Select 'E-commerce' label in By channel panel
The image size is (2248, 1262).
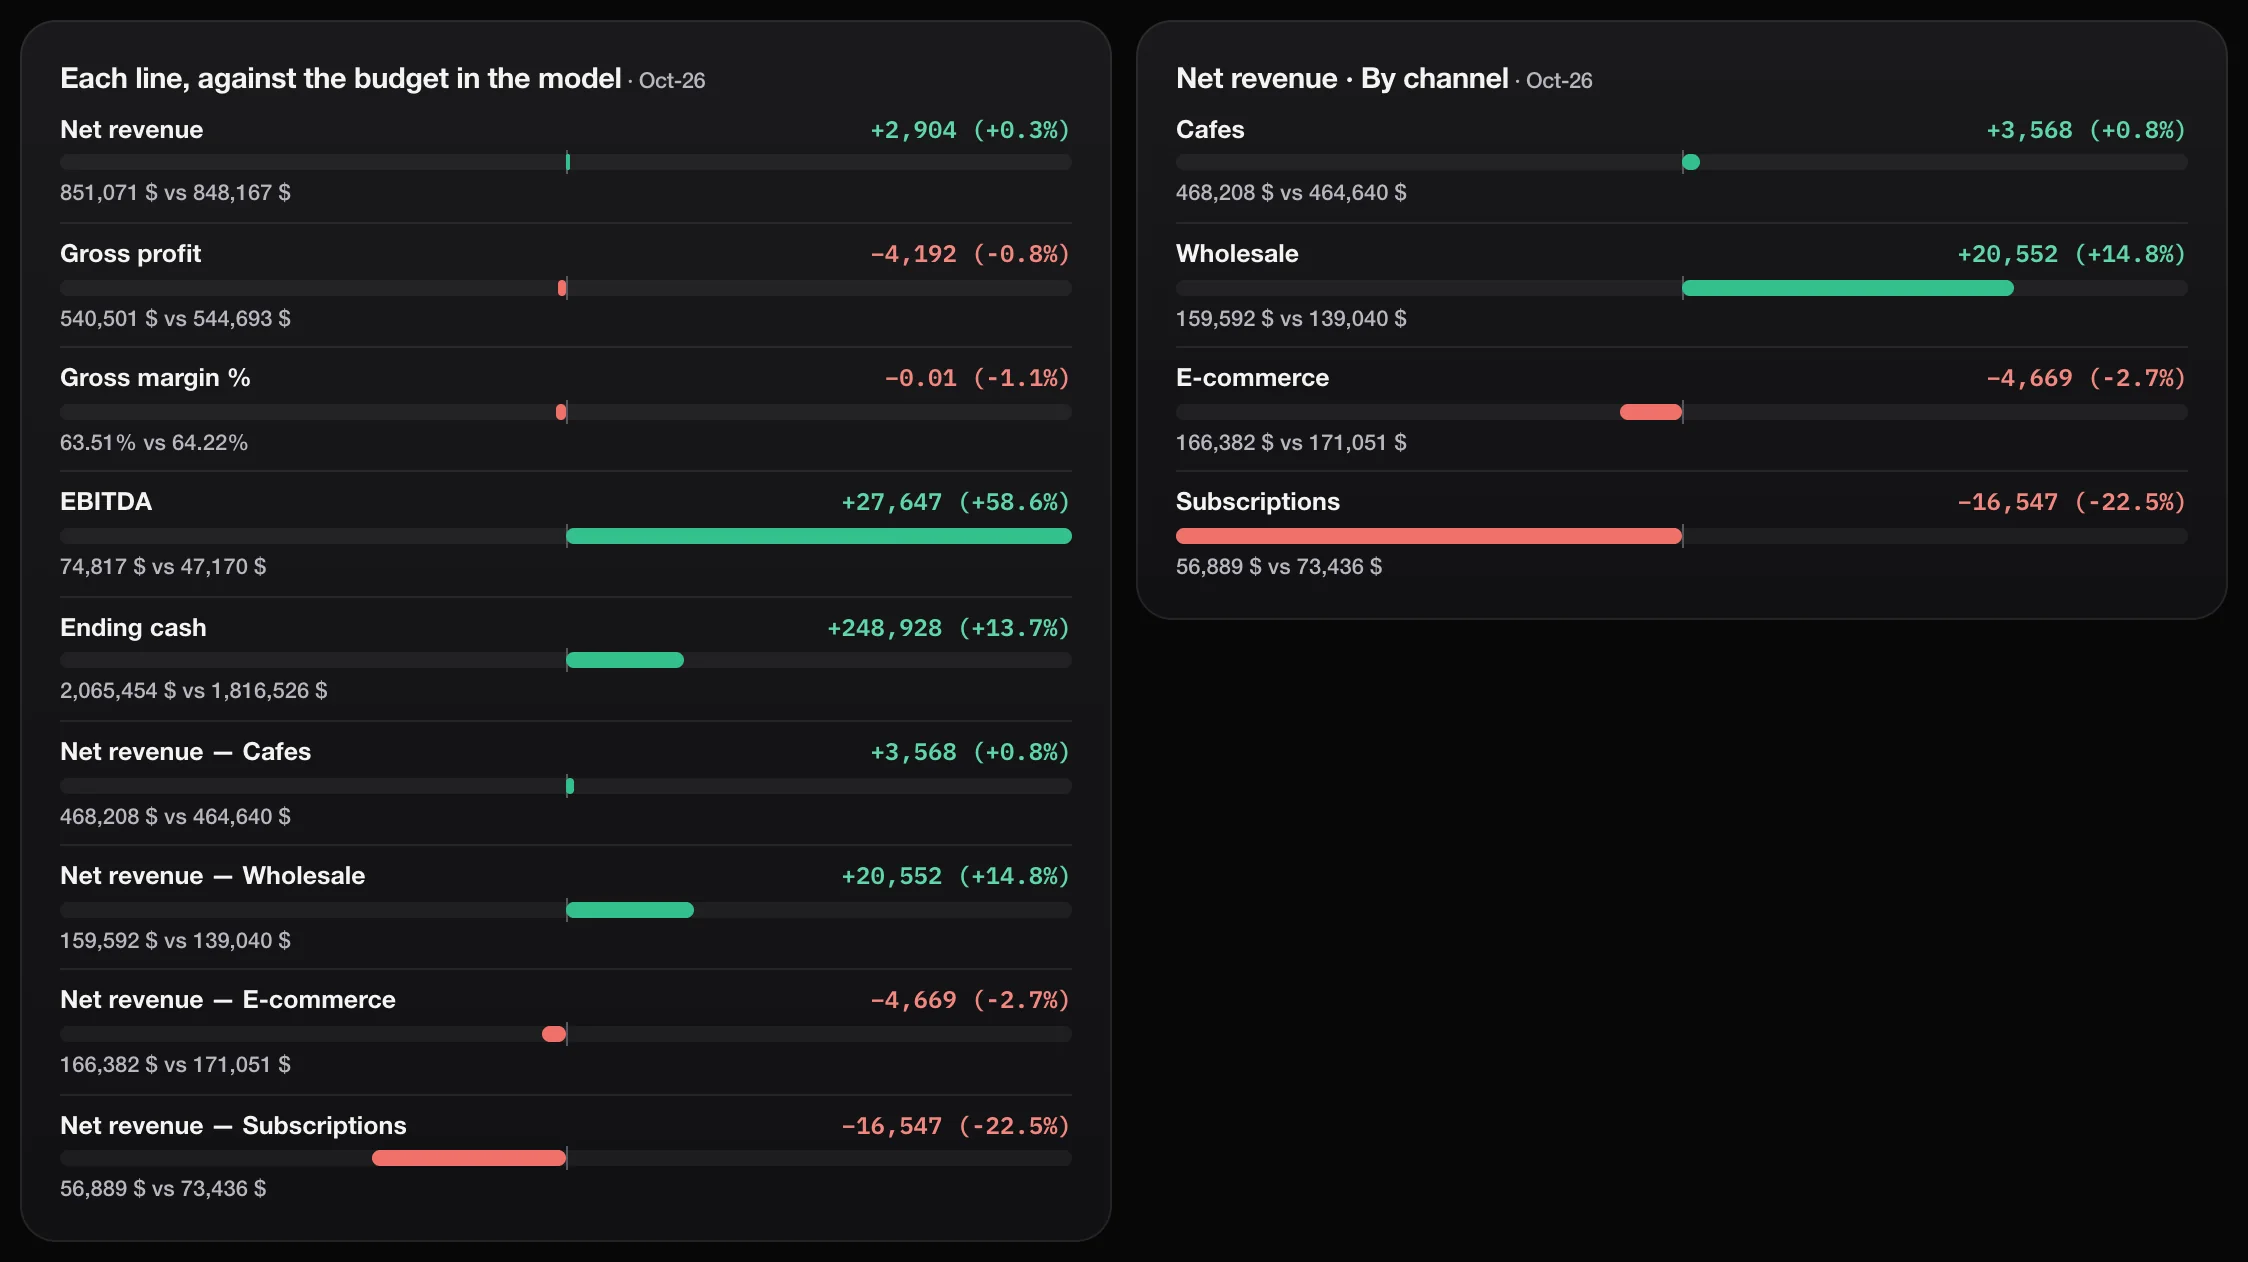tap(1252, 378)
